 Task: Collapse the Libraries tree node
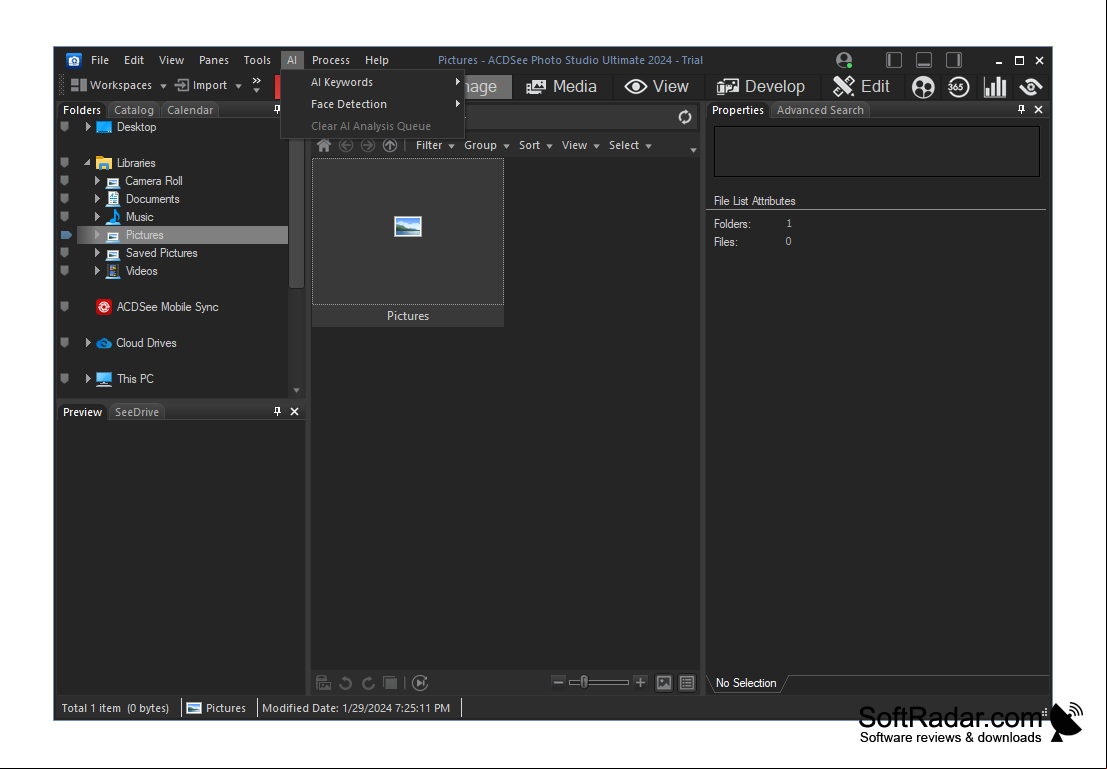(88, 163)
